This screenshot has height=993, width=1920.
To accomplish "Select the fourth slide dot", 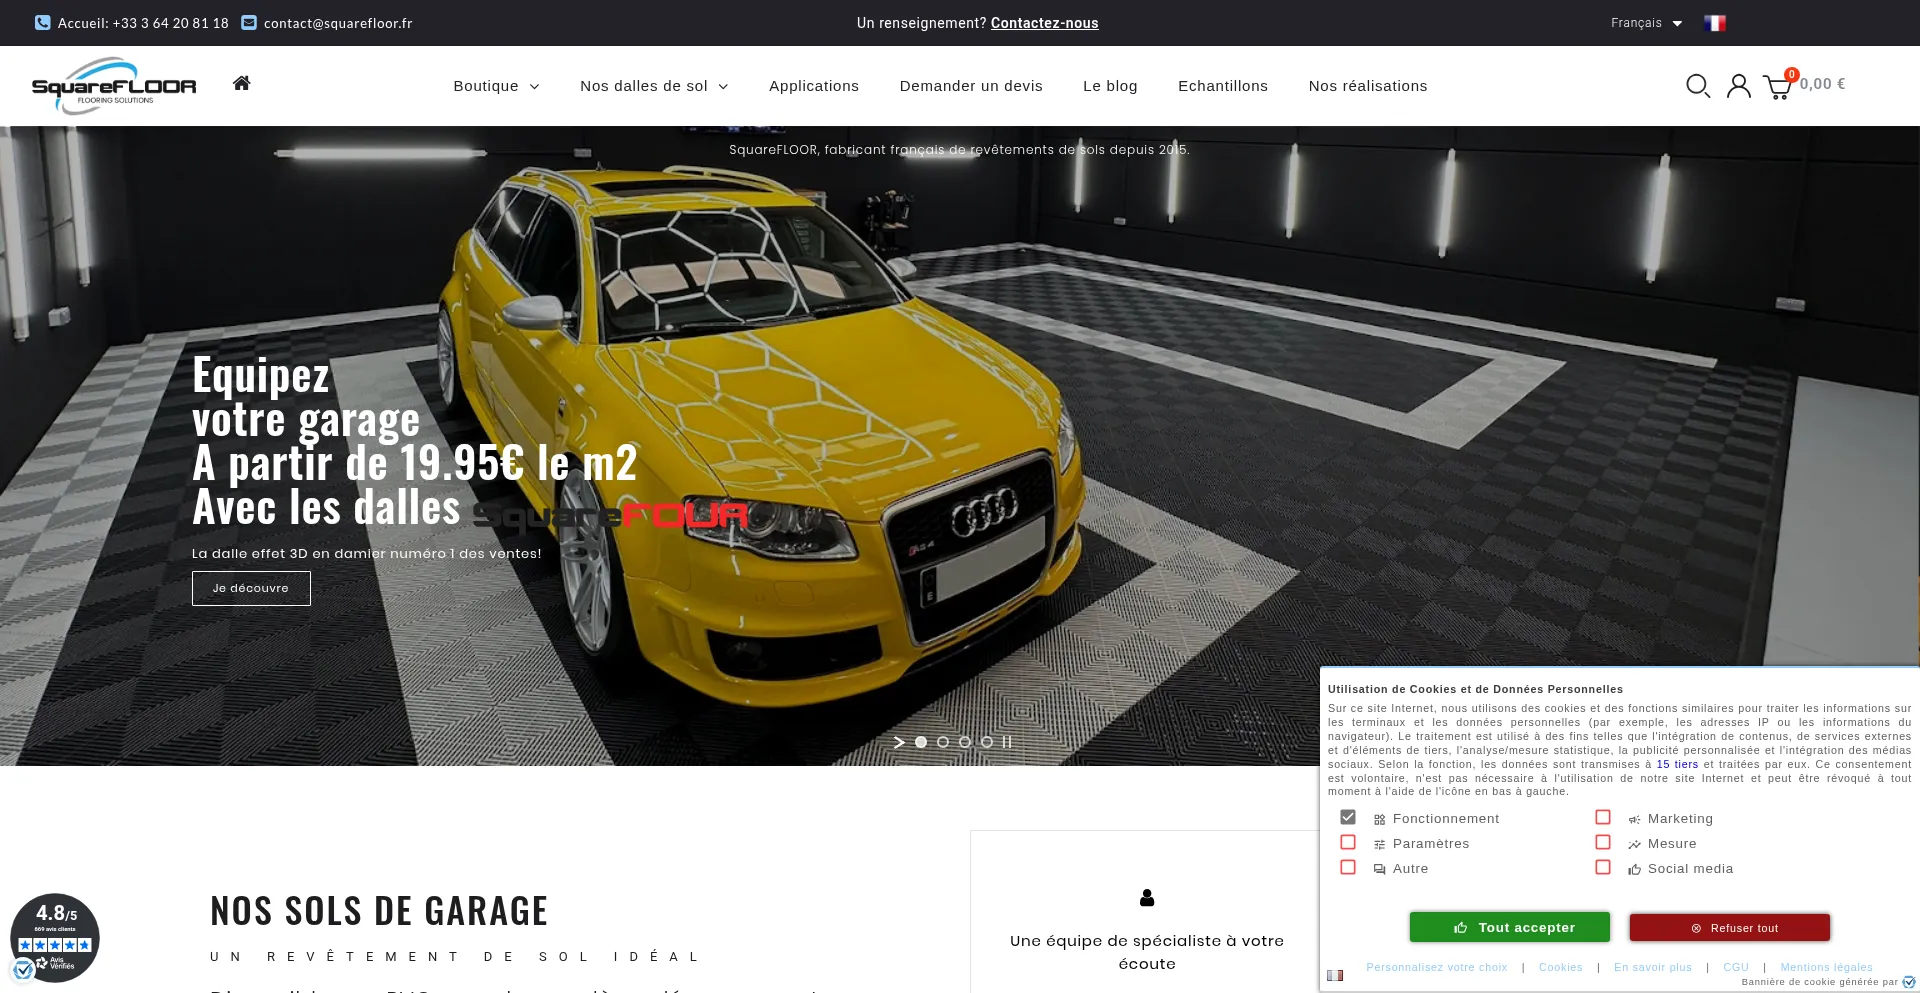I will (x=987, y=742).
